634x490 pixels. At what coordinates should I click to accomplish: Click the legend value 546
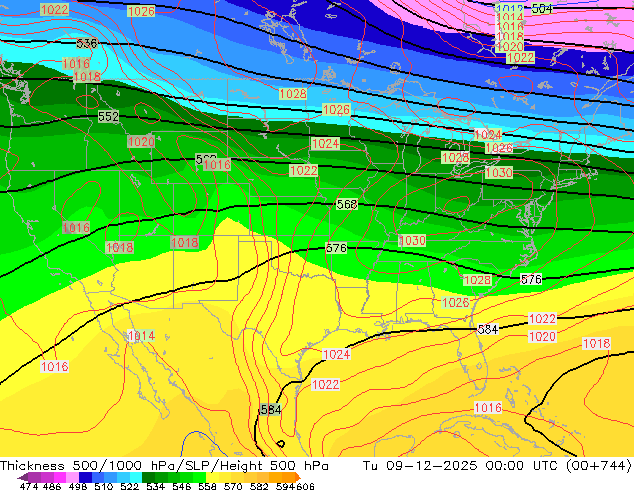pyautogui.click(x=181, y=486)
